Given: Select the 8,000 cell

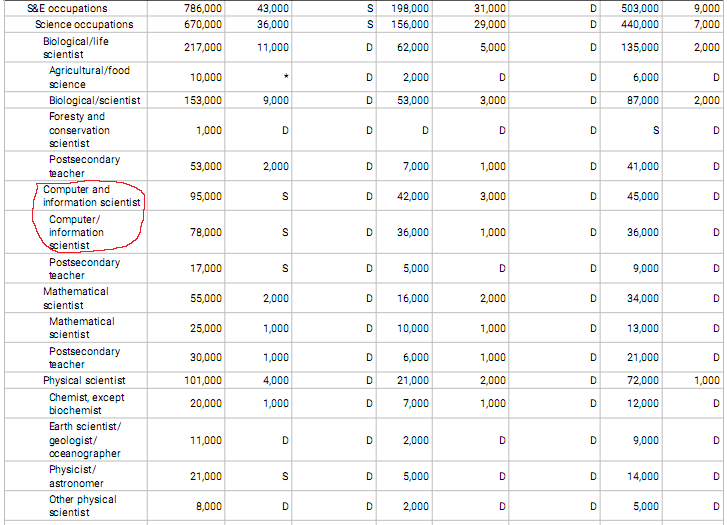Looking at the screenshot, I should click(x=209, y=506).
